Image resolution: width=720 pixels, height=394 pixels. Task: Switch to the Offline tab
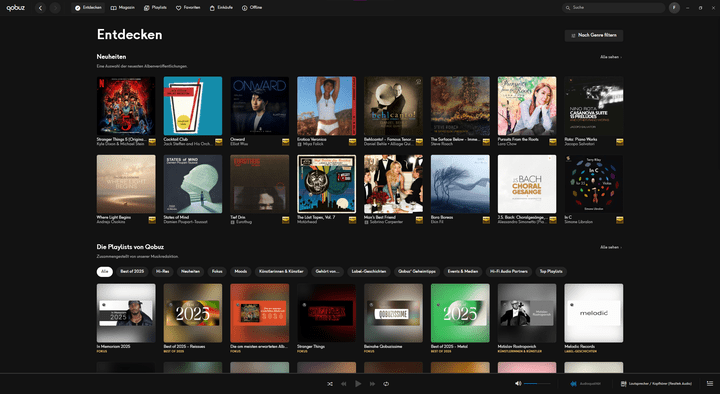[x=252, y=8]
